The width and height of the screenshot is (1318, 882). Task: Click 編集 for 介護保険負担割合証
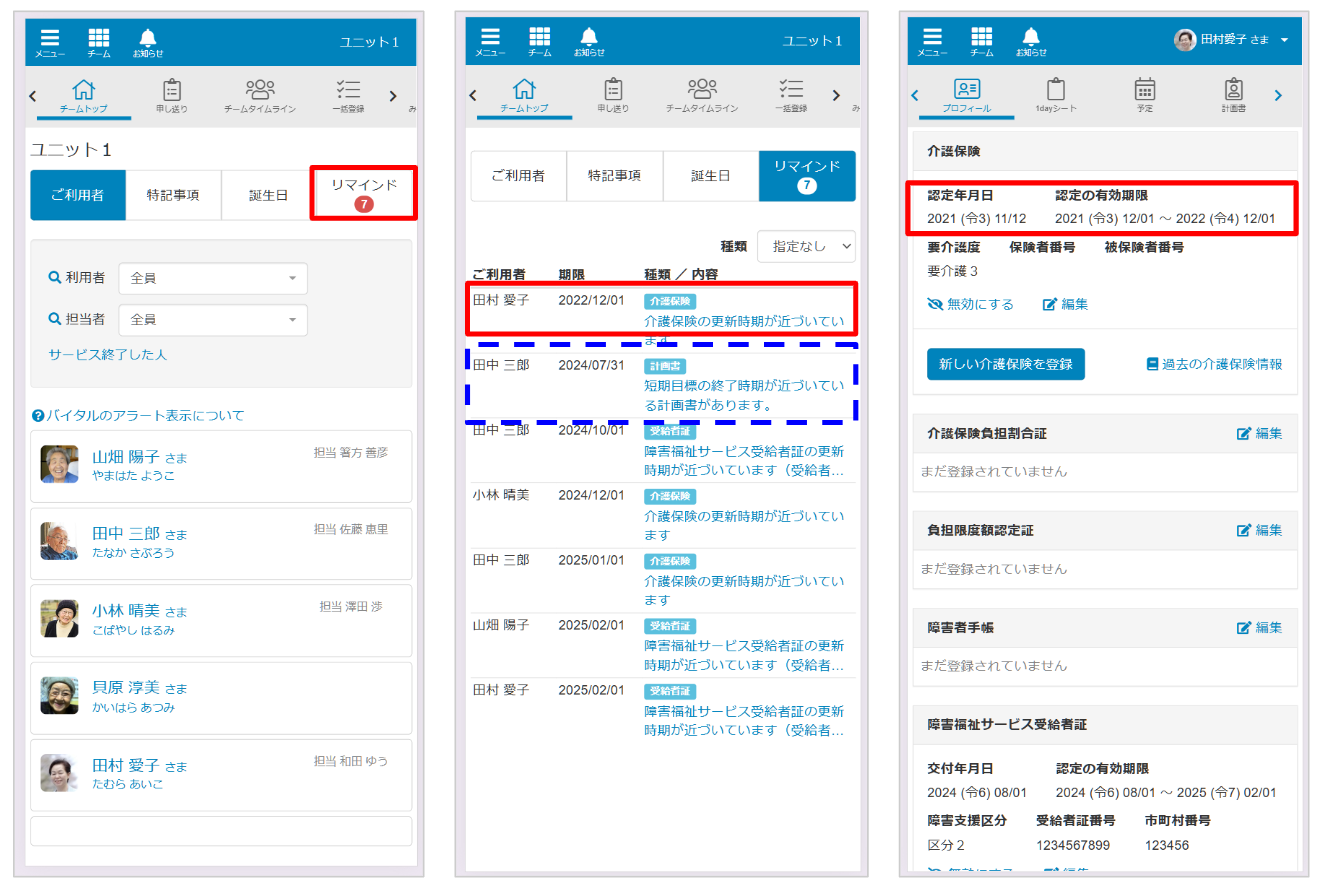click(1260, 433)
